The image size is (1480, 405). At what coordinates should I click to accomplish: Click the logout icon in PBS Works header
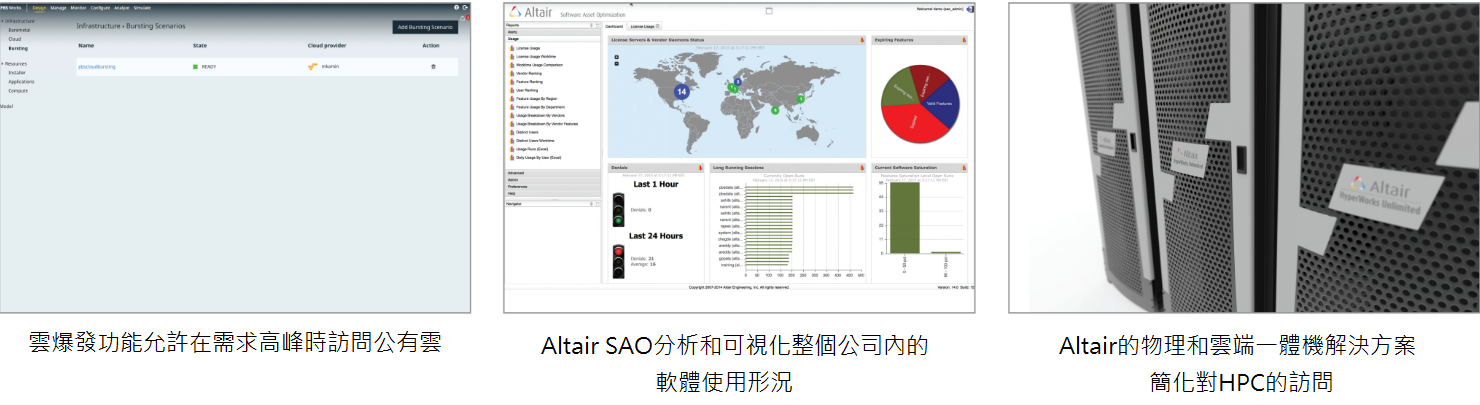pyautogui.click(x=466, y=7)
